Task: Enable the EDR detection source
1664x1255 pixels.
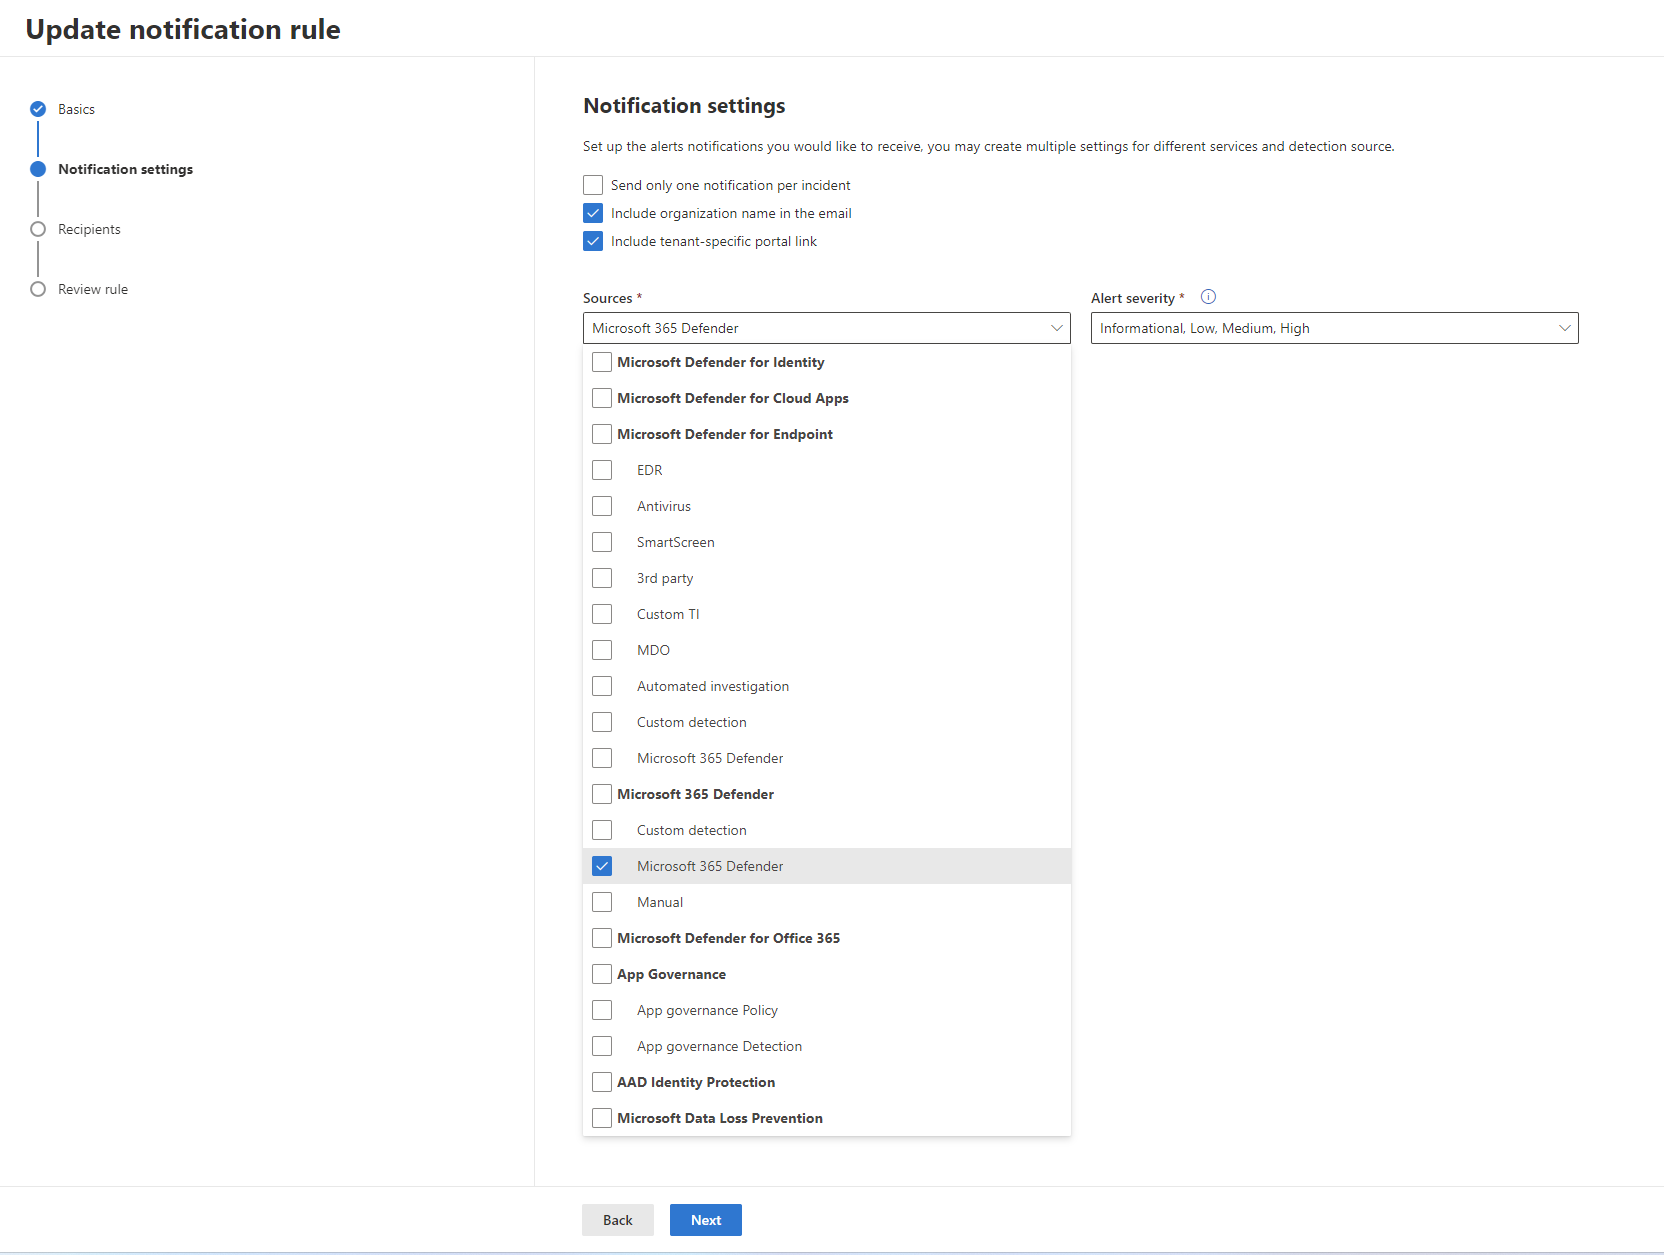Action: (602, 470)
